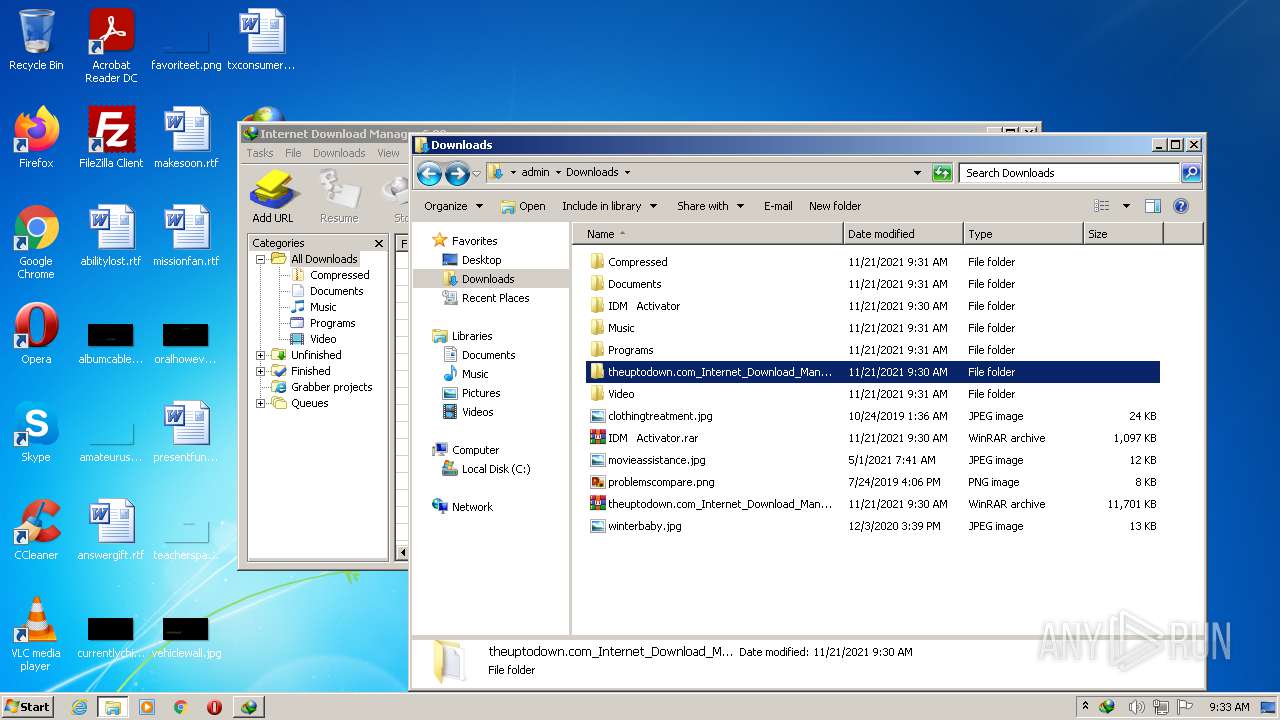Click IDM icon in the taskbar
Image resolution: width=1280 pixels, height=720 pixels.
pyautogui.click(x=248, y=707)
